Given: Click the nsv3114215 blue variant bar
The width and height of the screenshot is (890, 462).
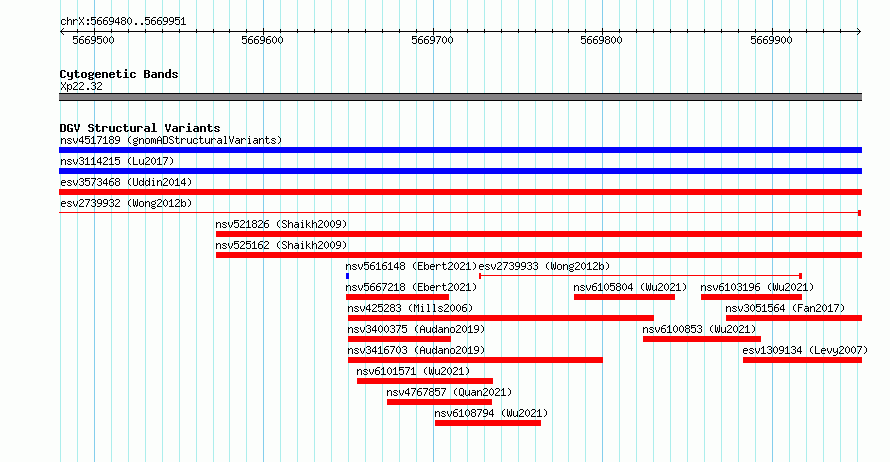Looking at the screenshot, I should (460, 171).
